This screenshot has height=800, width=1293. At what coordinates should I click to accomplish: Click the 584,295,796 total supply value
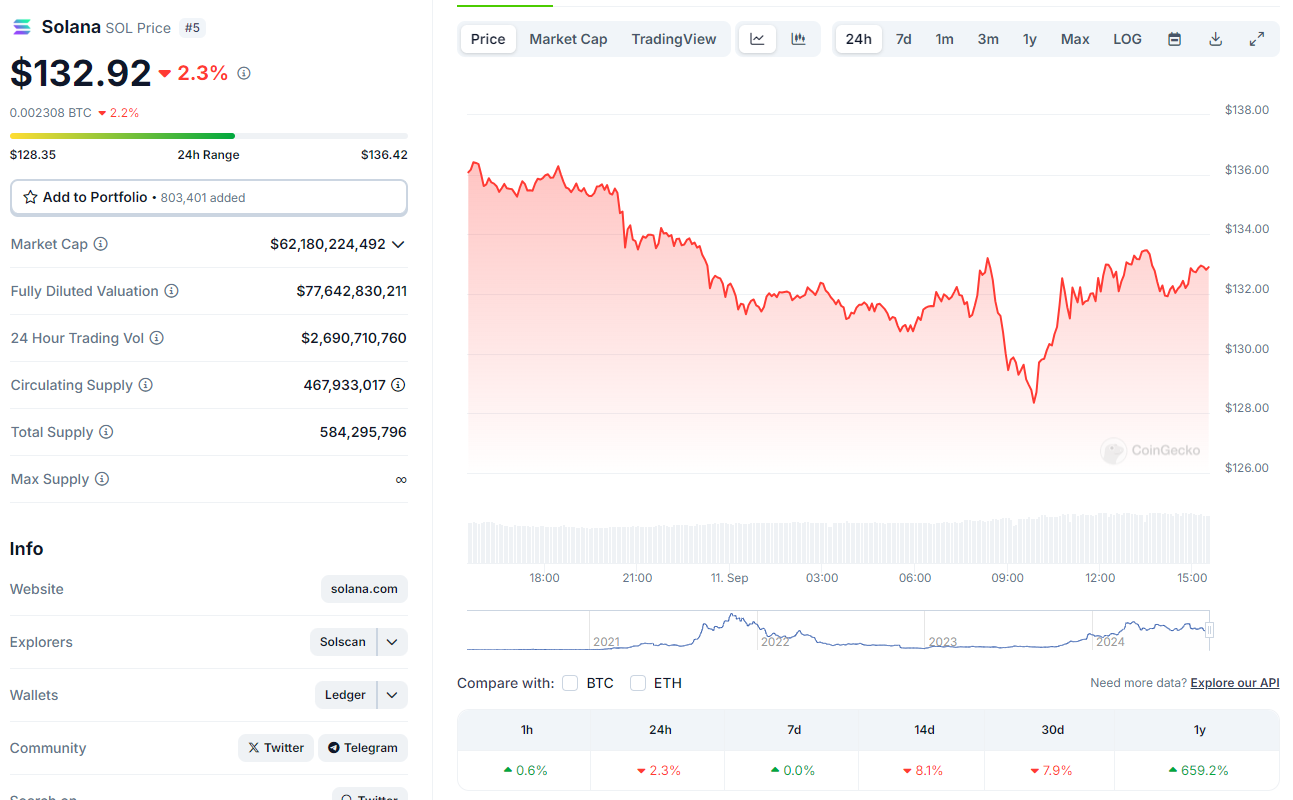click(363, 432)
